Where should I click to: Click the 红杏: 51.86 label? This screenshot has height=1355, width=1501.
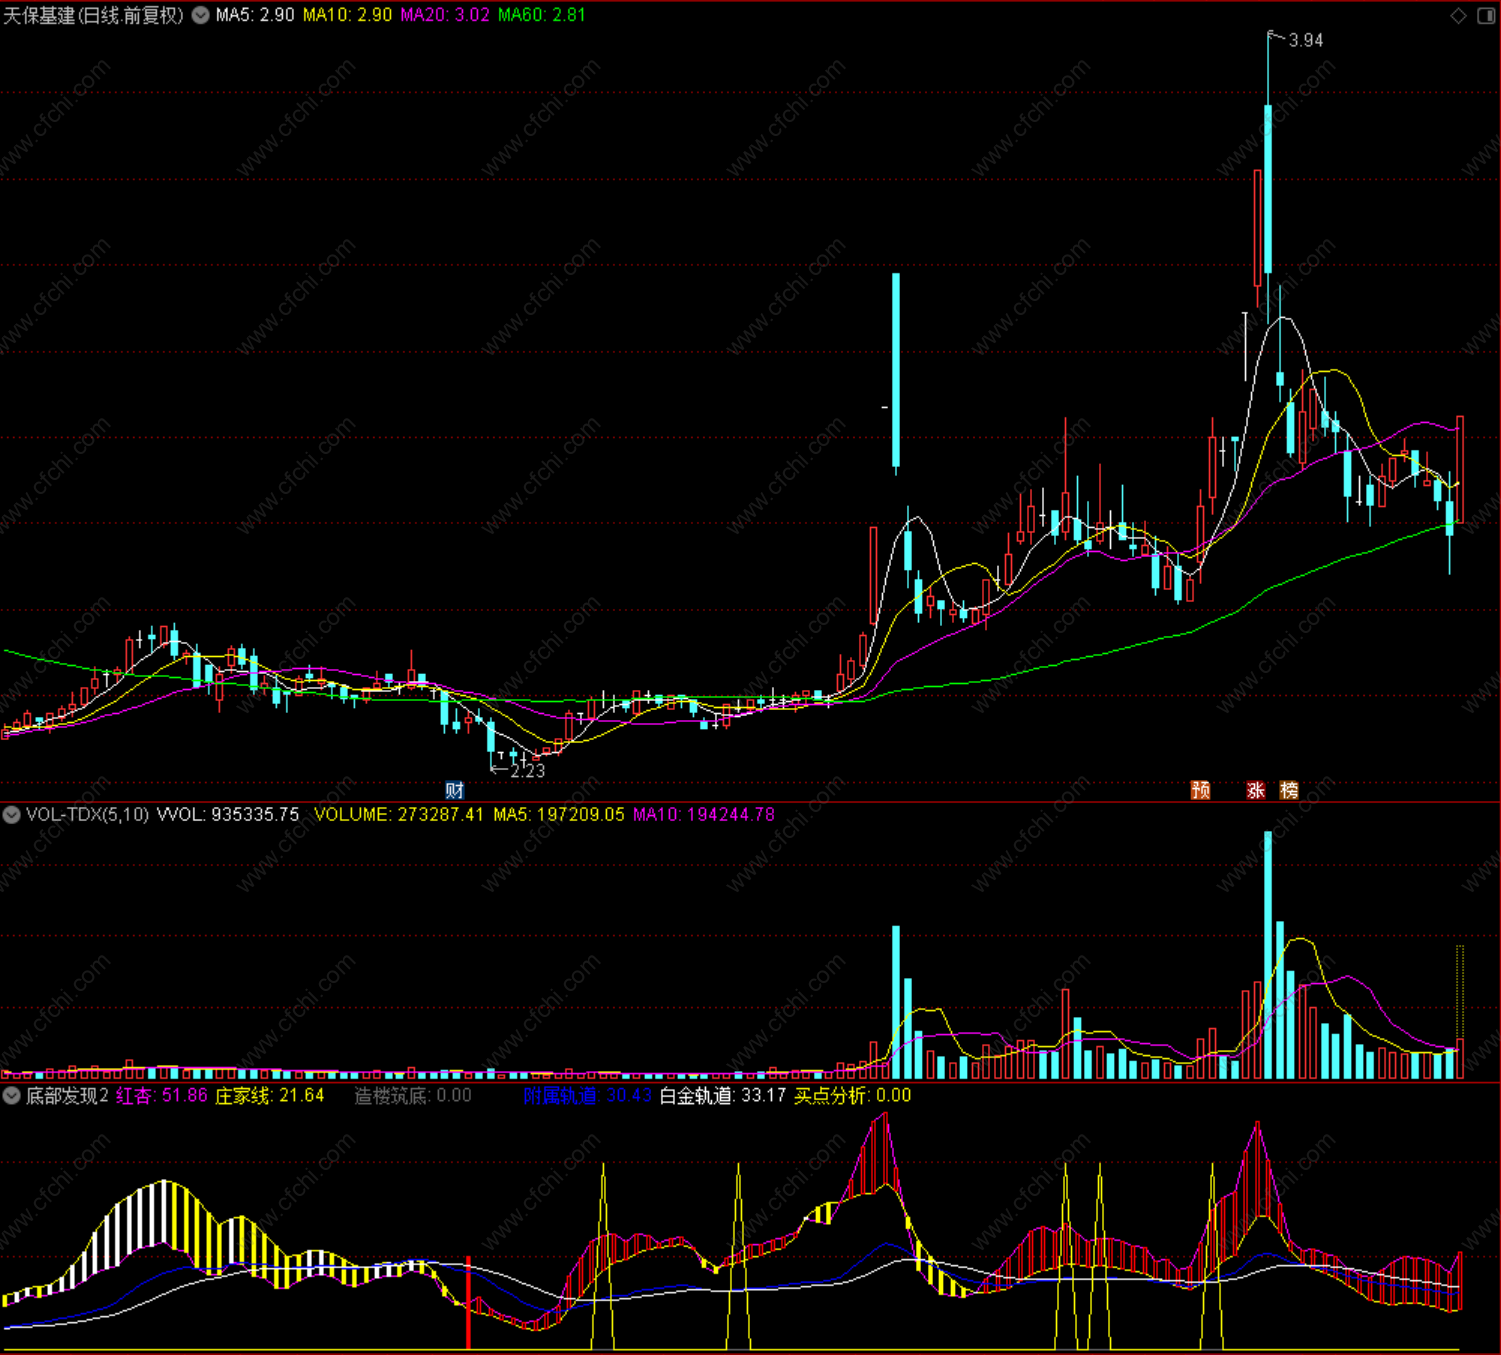tap(162, 1096)
